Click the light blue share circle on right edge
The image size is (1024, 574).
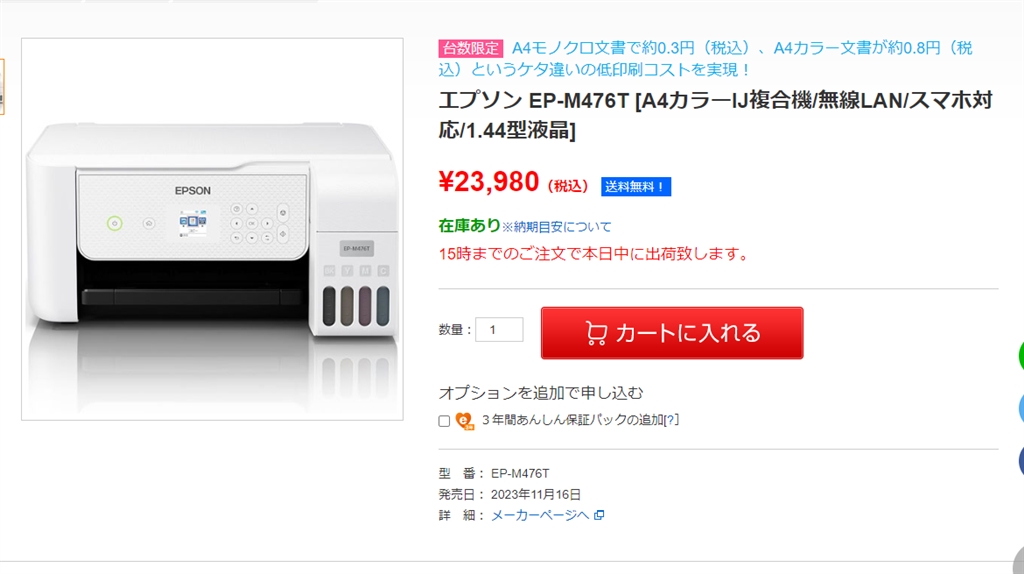tap(1021, 409)
